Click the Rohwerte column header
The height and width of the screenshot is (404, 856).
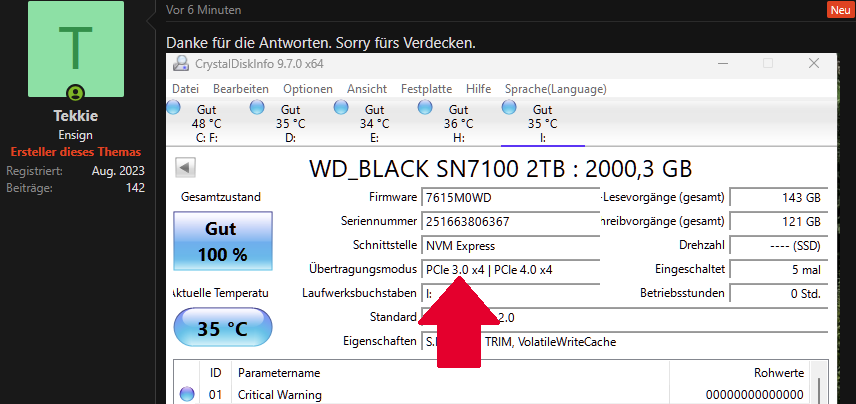coord(740,373)
